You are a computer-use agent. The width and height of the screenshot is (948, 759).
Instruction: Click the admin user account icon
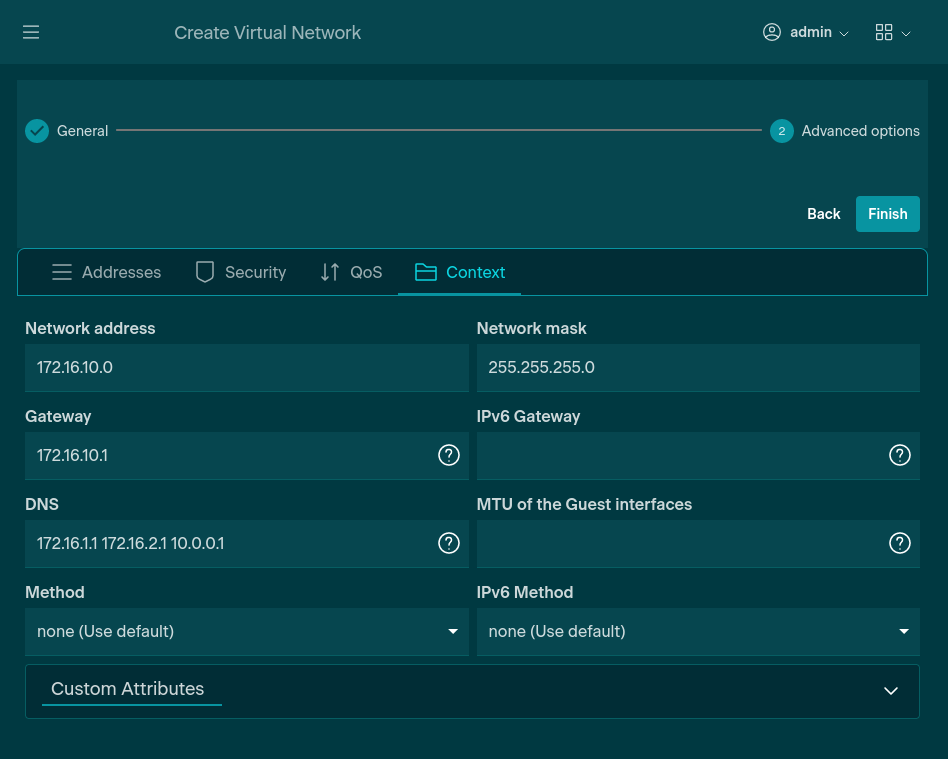pyautogui.click(x=771, y=32)
